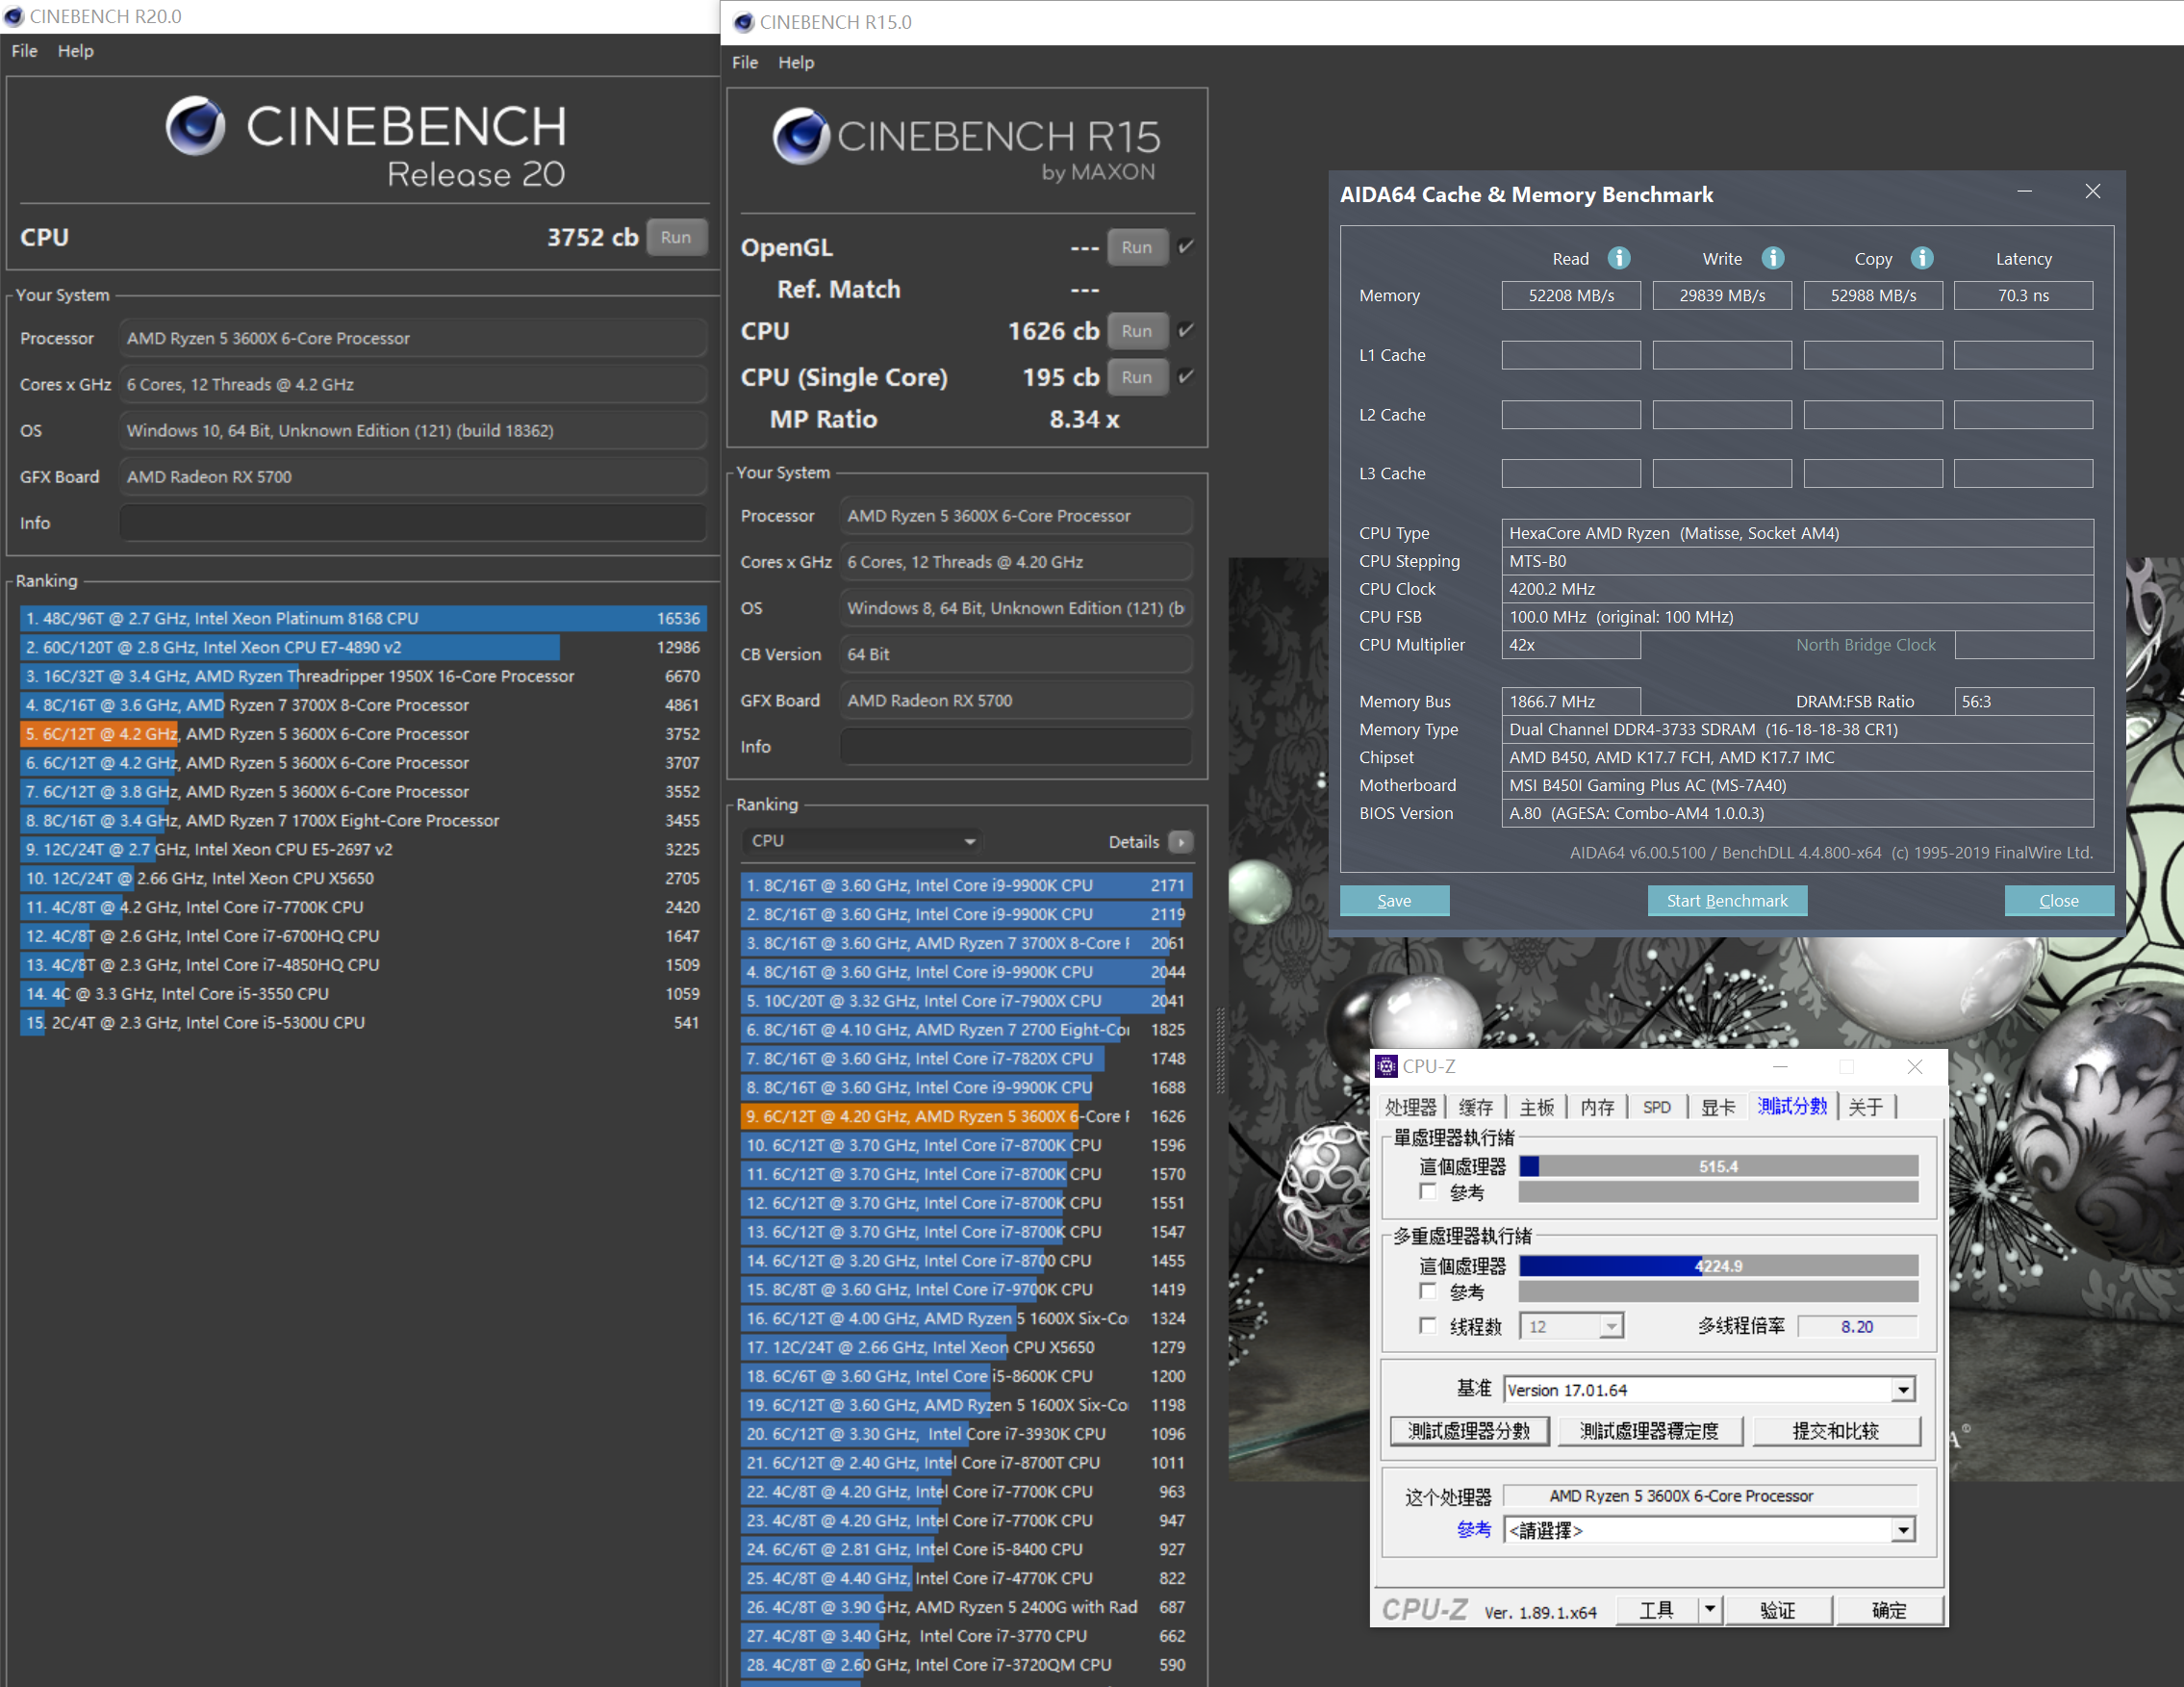The width and height of the screenshot is (2184, 1687).
Task: Open the Help menu in Cinebench R20
Action: tap(75, 51)
